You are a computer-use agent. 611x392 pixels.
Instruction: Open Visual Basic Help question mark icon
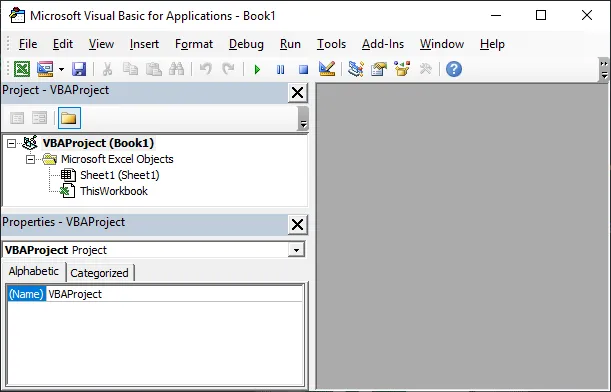454,69
